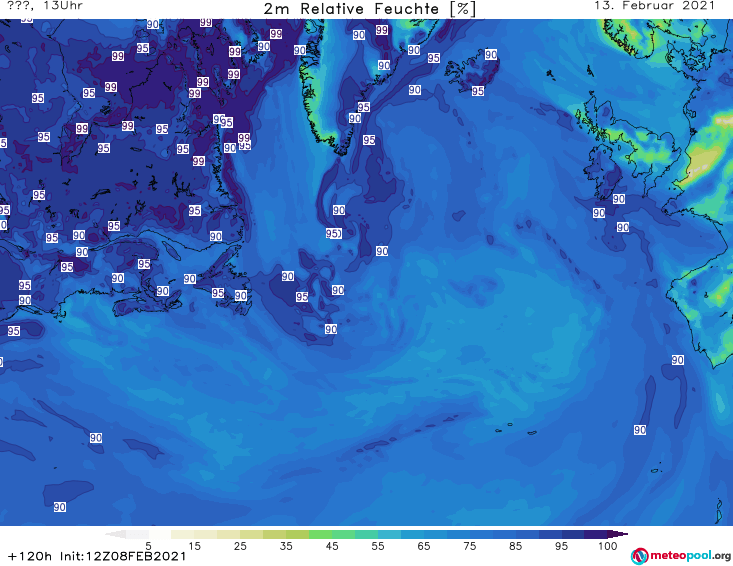Click the scale label '65'
Viewport: 733px width, 566px height.
click(424, 546)
